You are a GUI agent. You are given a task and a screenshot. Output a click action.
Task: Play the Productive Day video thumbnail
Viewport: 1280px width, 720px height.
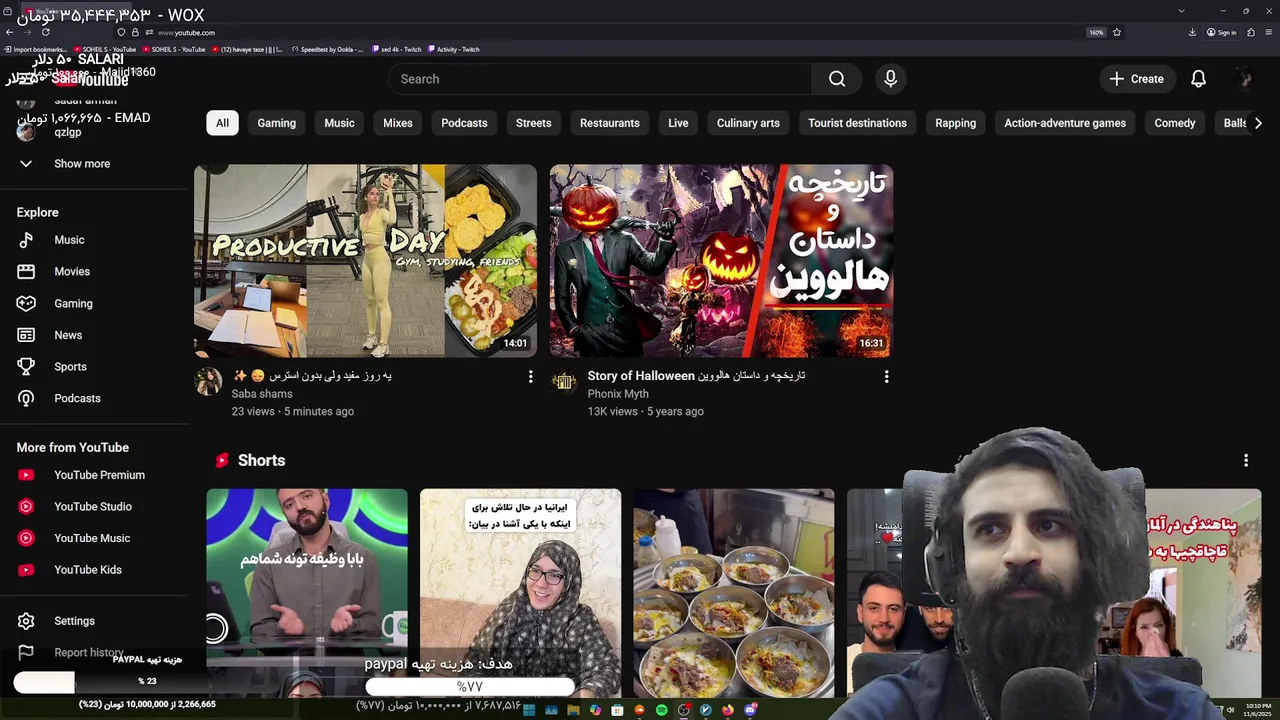[x=365, y=261]
